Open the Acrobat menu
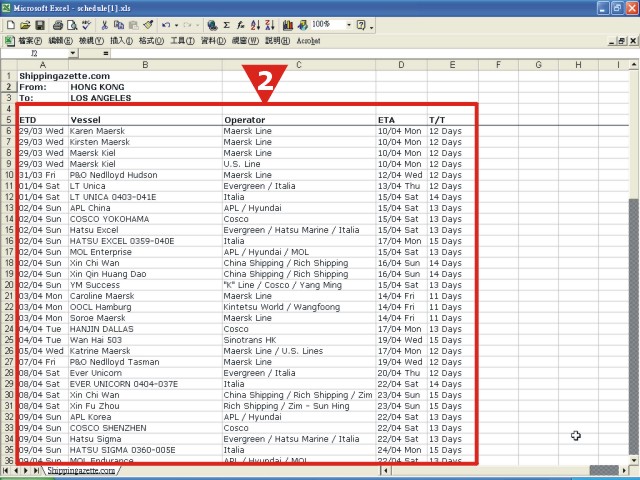The width and height of the screenshot is (640, 480). pyautogui.click(x=308, y=41)
